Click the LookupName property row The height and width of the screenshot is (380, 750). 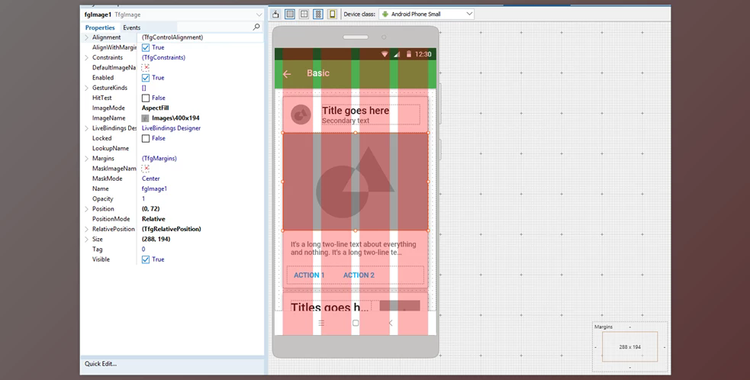click(x=172, y=148)
